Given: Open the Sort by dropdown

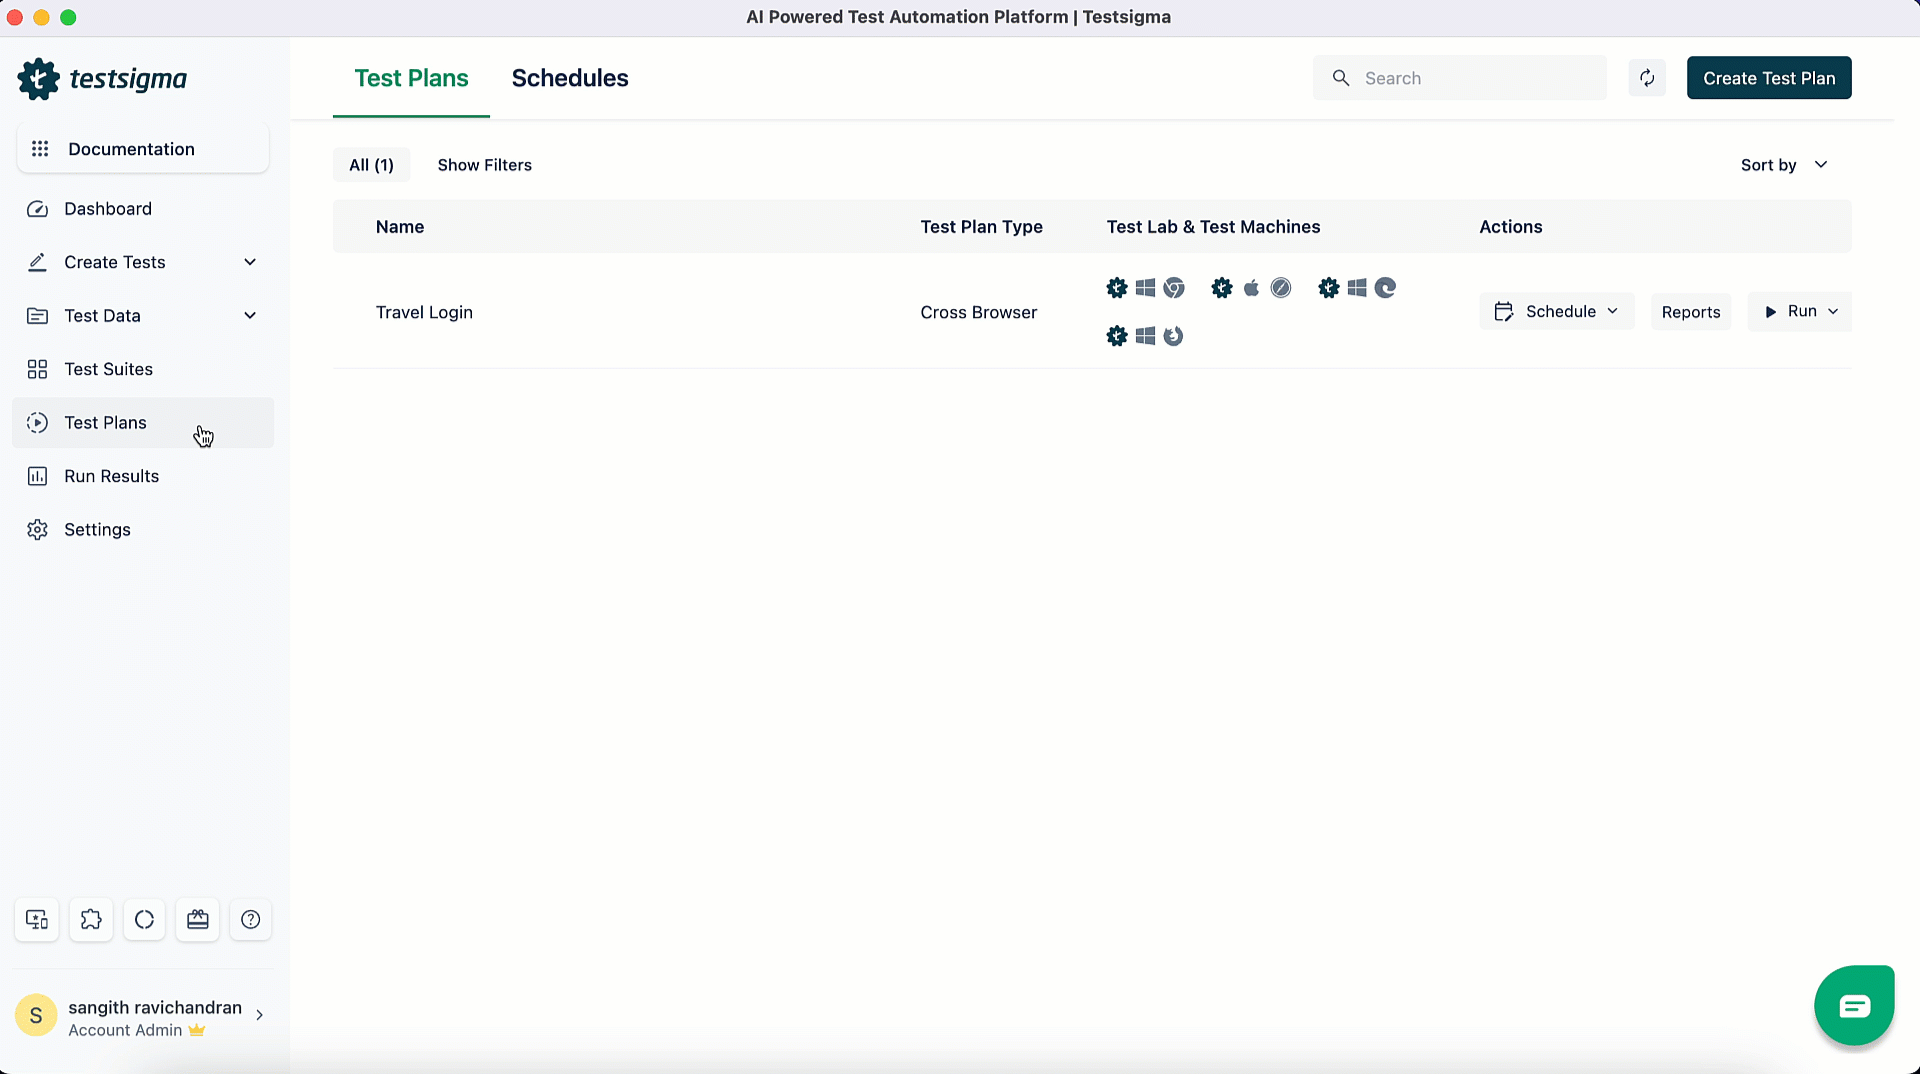Looking at the screenshot, I should pos(1785,165).
